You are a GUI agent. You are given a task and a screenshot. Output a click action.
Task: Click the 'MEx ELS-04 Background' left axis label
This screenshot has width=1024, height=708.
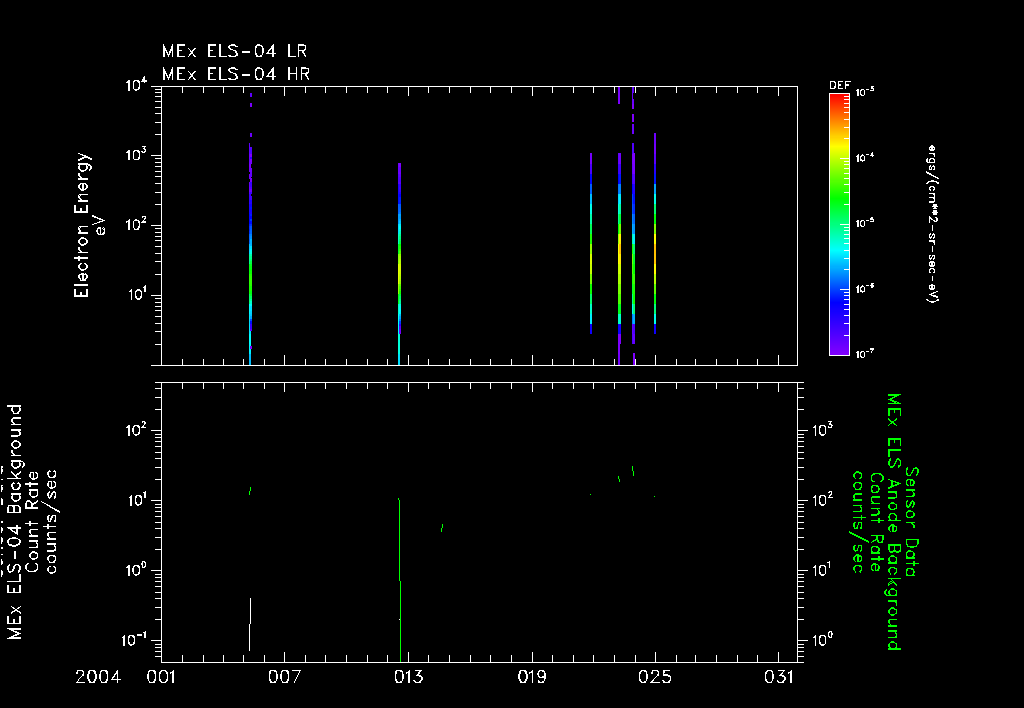pos(14,521)
